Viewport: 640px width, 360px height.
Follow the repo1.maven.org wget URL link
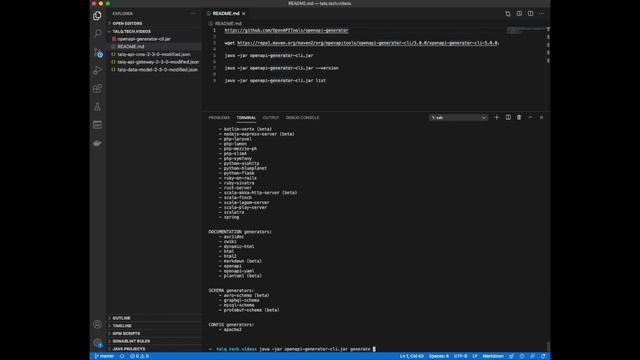click(368, 43)
